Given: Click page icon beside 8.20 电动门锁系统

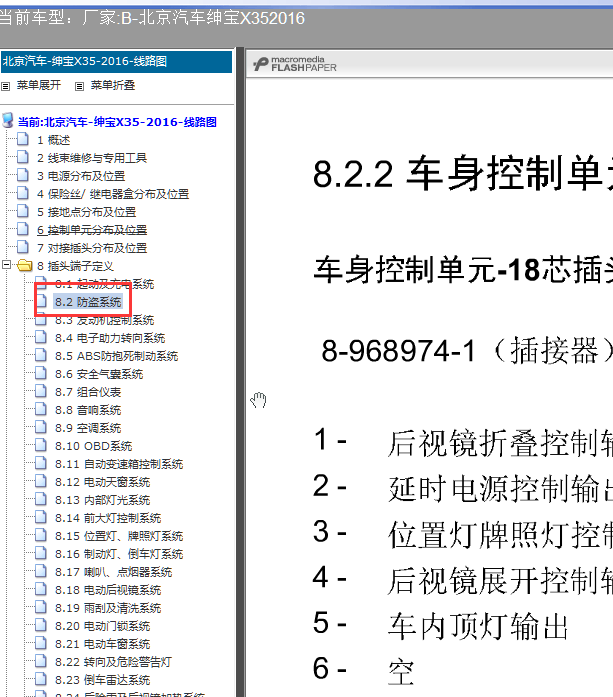Looking at the screenshot, I should [41, 625].
